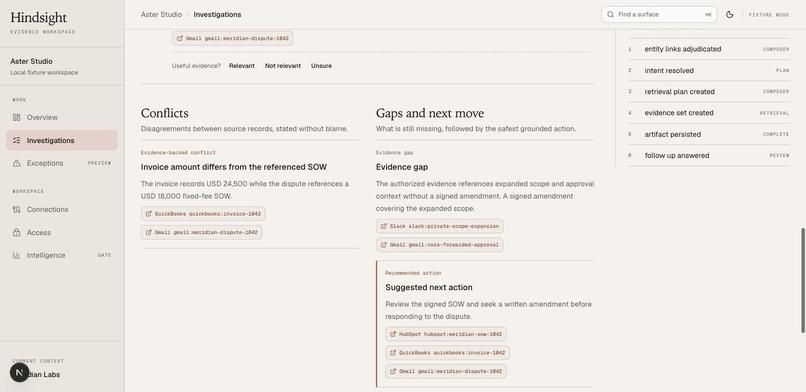The image size is (806, 392).
Task: Click the Conflicts section heading
Action: (164, 113)
